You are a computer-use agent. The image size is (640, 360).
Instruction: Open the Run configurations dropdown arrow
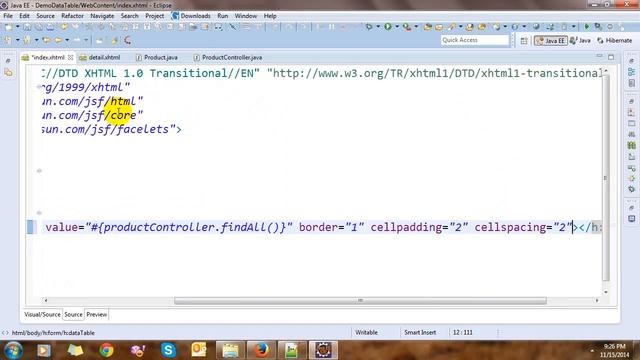click(397, 27)
